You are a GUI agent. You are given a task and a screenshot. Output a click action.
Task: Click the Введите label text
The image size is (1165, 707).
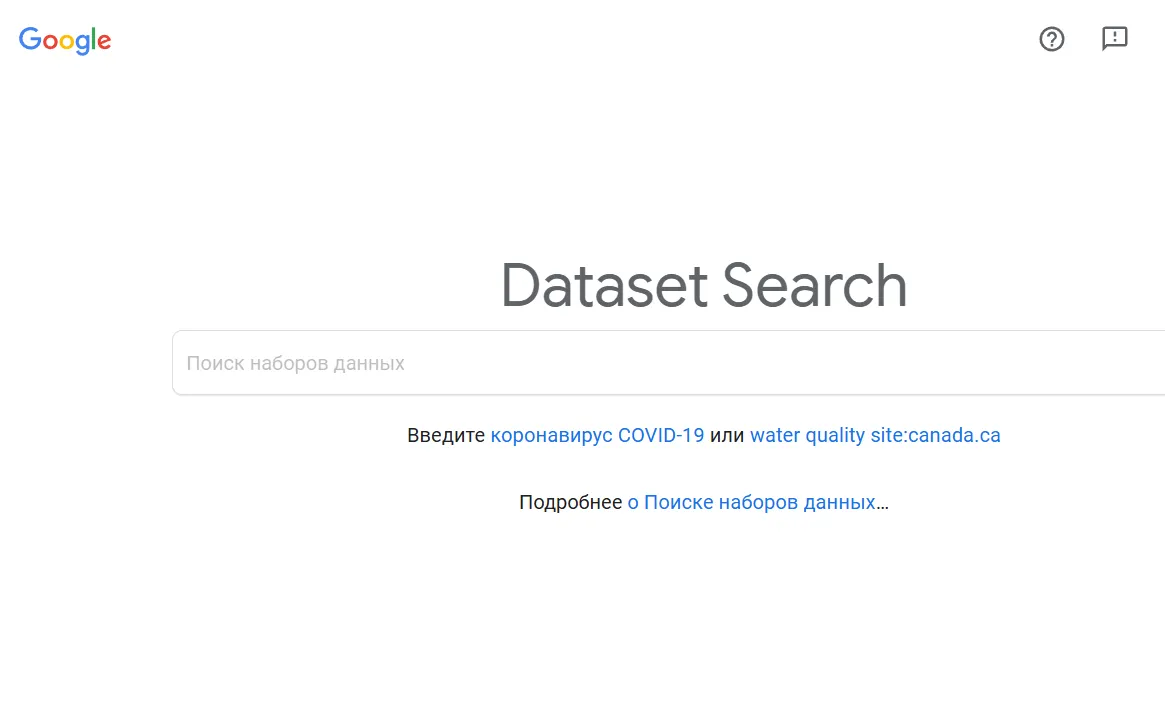(446, 435)
